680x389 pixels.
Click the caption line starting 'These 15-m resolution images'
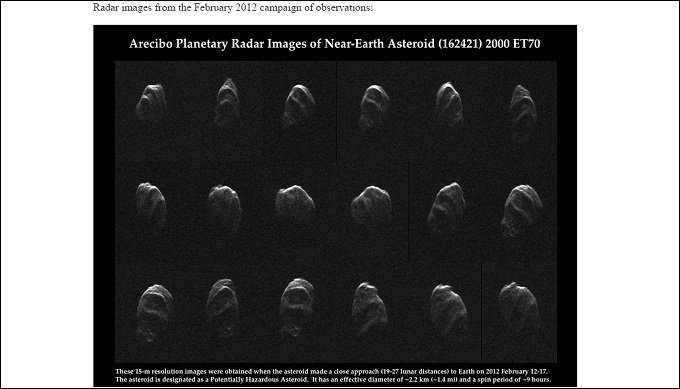331,372
